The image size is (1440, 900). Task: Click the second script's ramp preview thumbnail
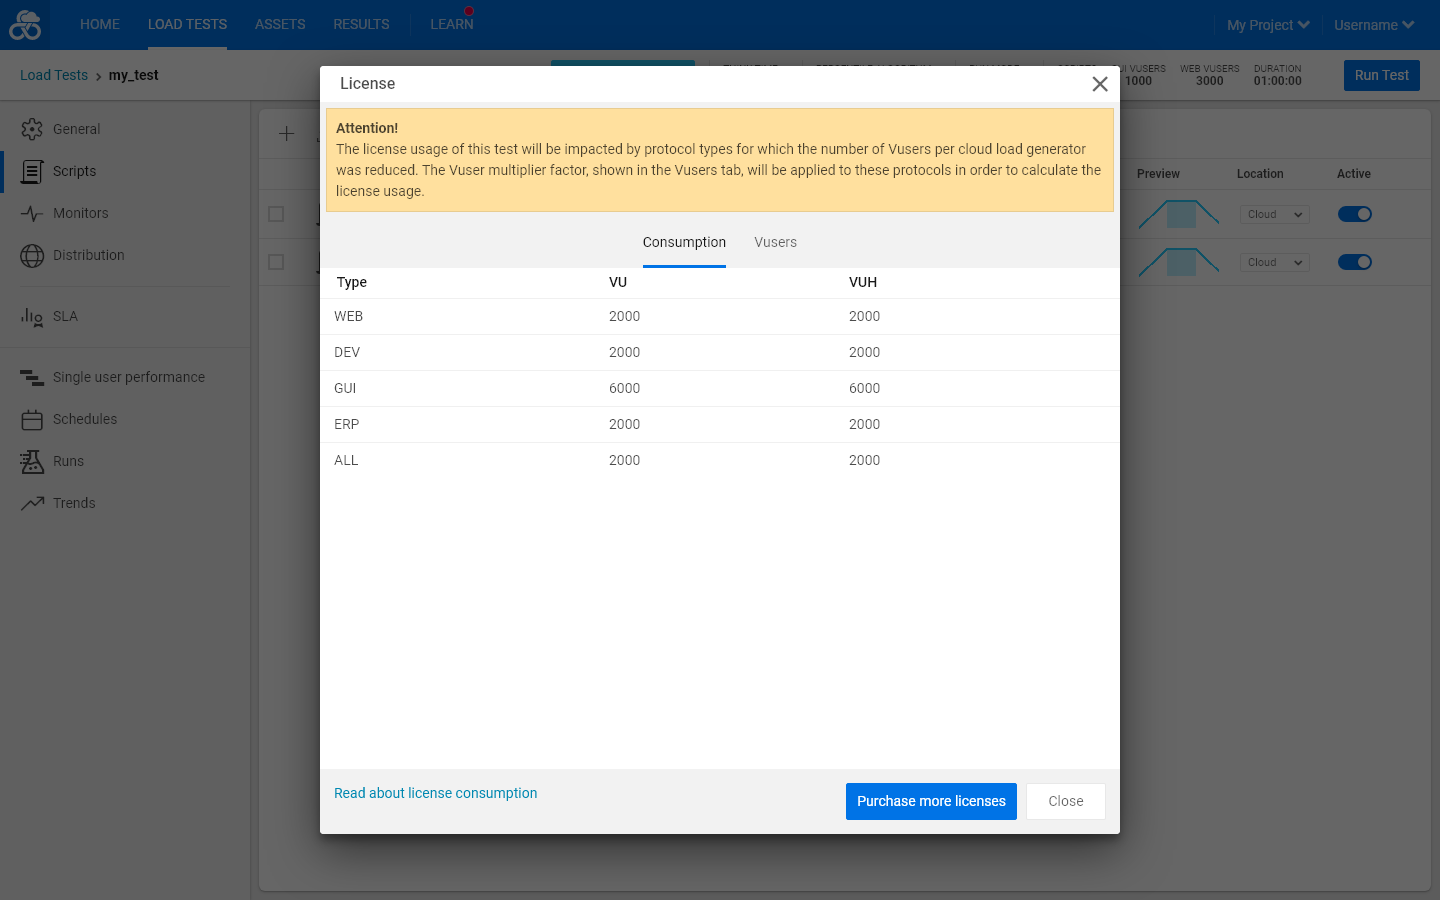1179,262
